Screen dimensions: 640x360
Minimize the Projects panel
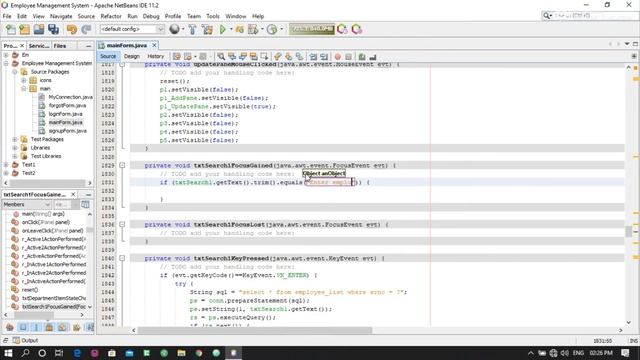tap(89, 46)
